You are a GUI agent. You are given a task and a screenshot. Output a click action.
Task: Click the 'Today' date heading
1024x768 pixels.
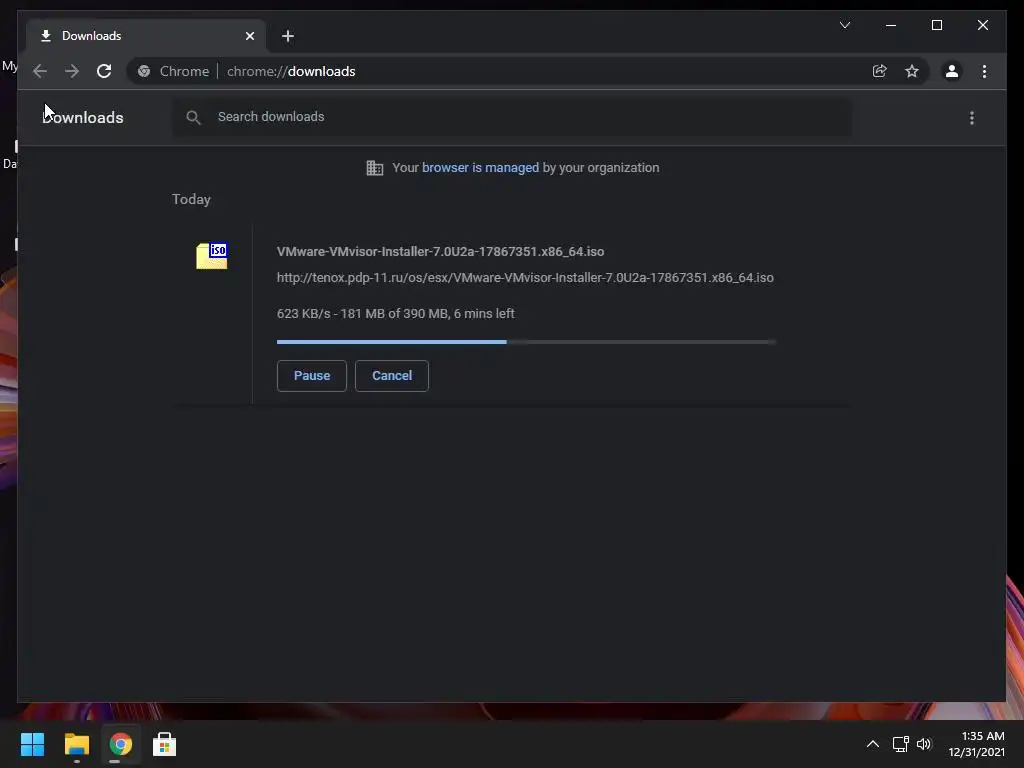click(x=191, y=199)
